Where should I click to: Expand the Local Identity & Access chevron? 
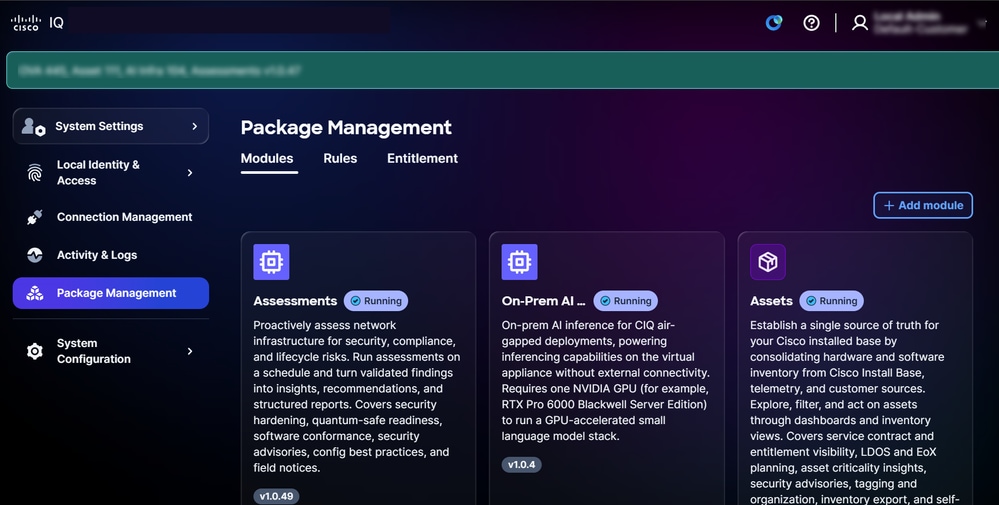190,173
